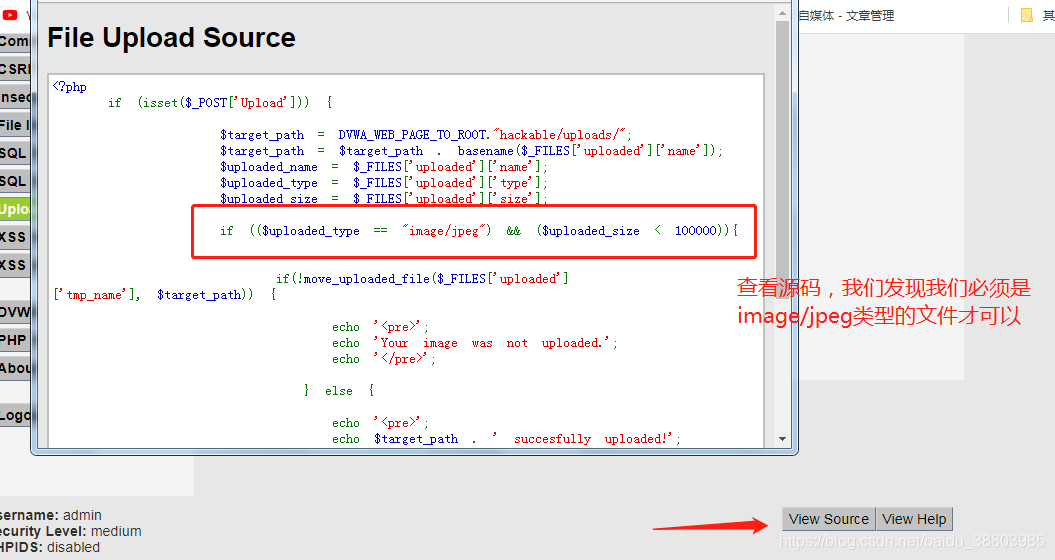Click the move_uploaded_file code line

point(423,279)
